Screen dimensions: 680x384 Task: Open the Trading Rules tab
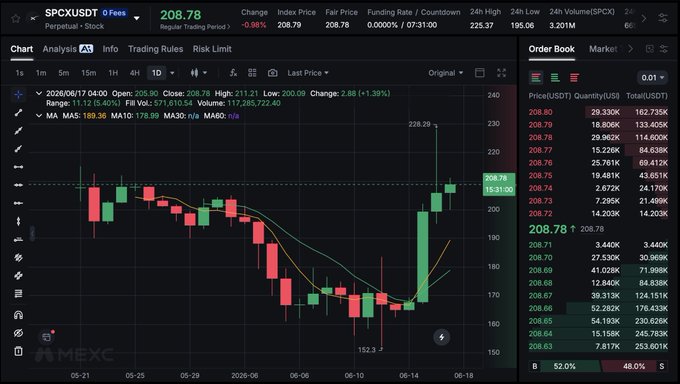point(155,49)
